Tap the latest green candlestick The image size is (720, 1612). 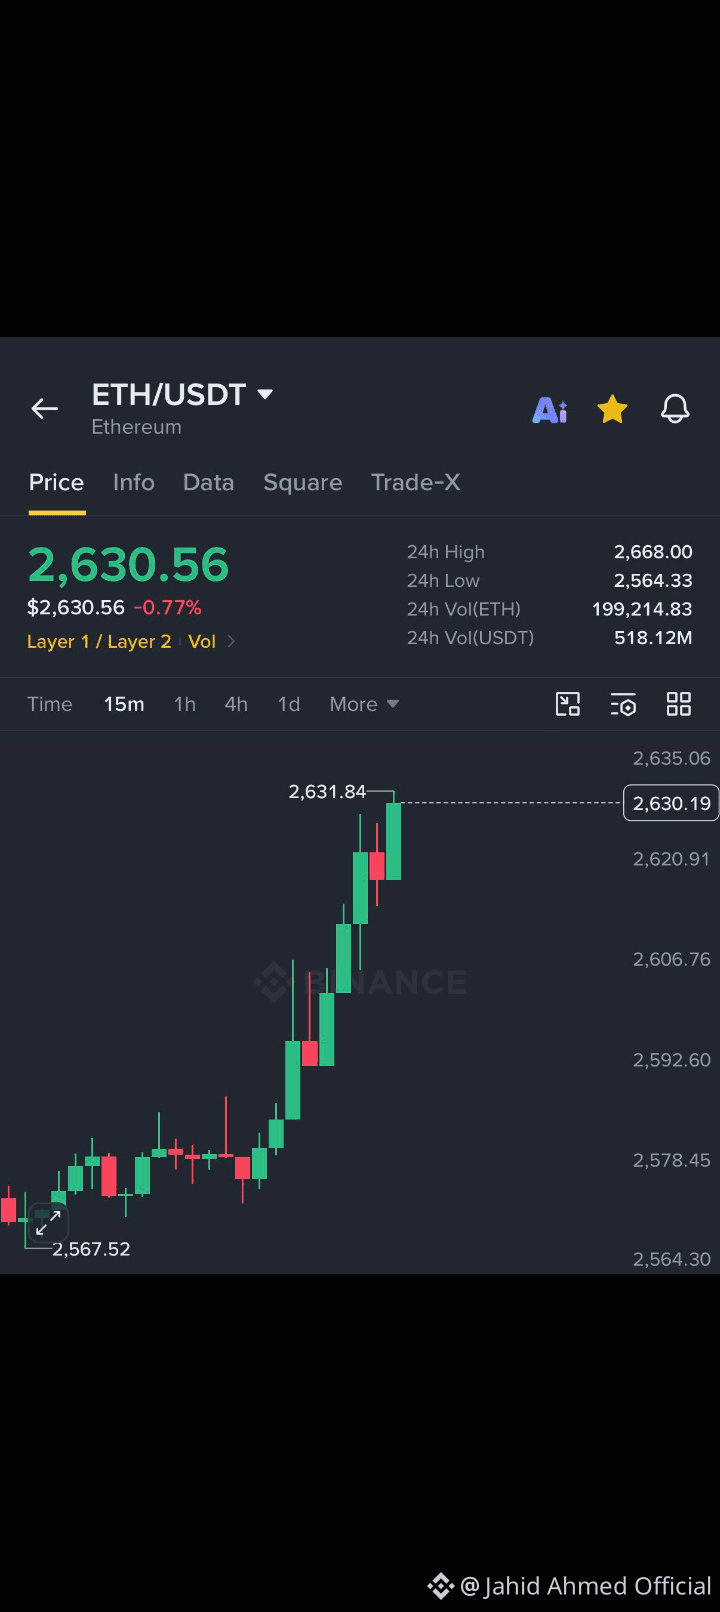(393, 840)
